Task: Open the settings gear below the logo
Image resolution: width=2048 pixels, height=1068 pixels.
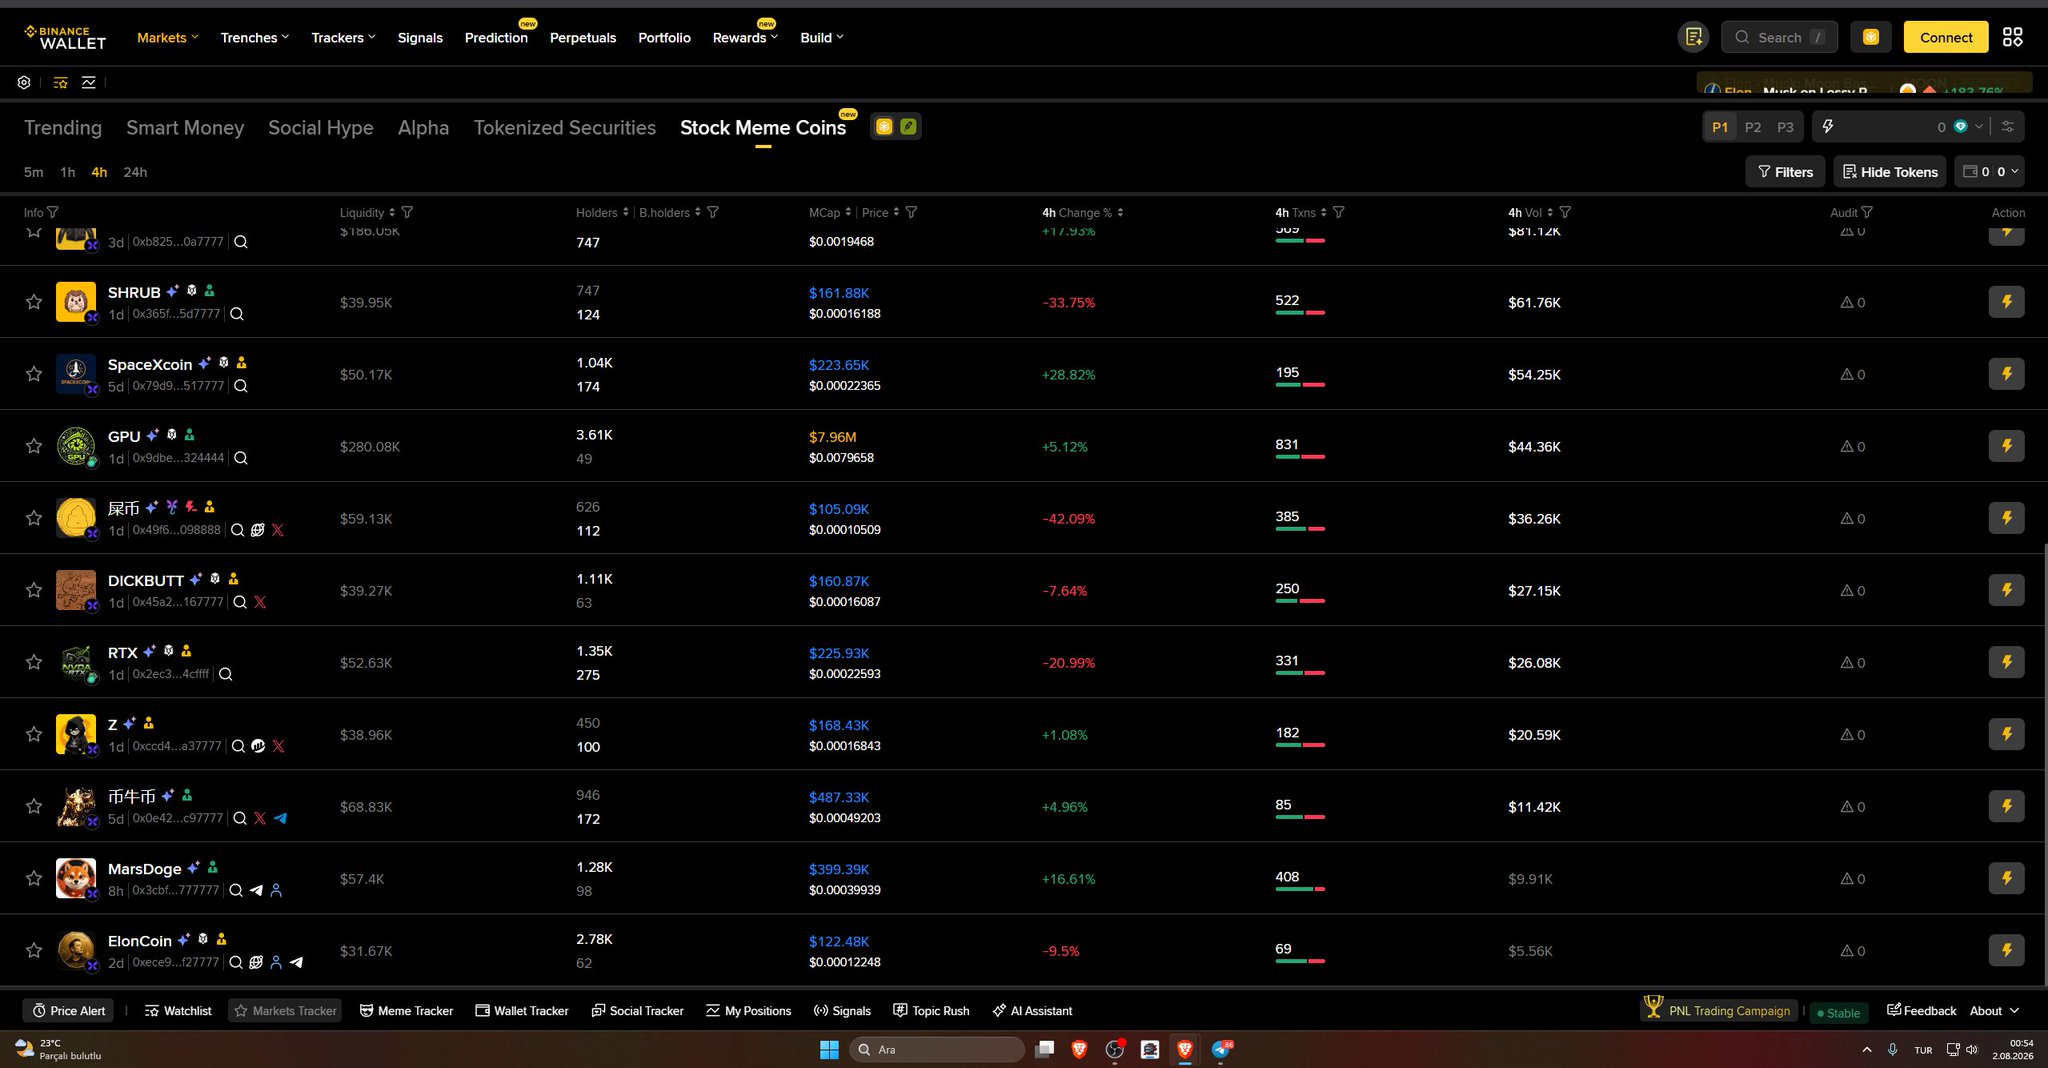Action: (x=24, y=83)
